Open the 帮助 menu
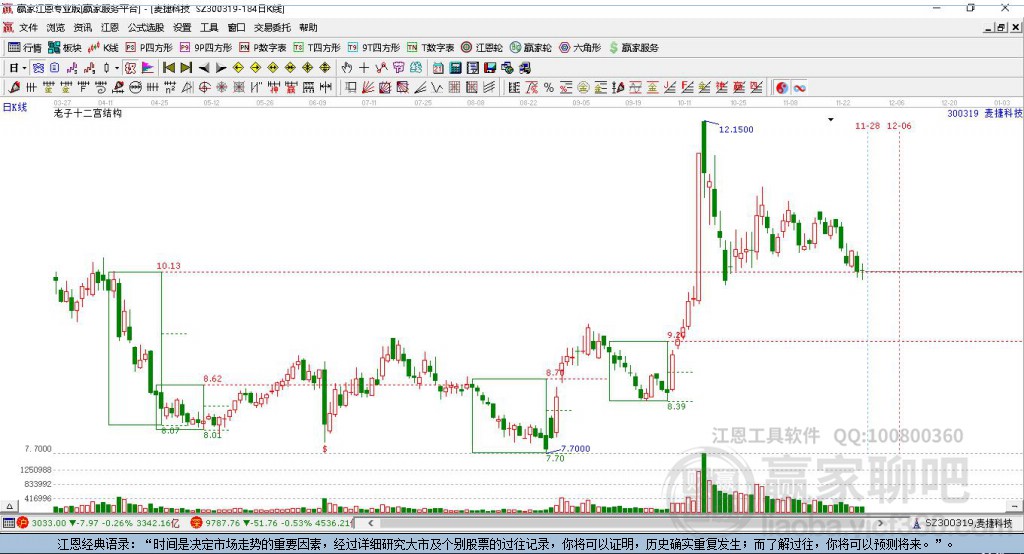 (x=308, y=27)
